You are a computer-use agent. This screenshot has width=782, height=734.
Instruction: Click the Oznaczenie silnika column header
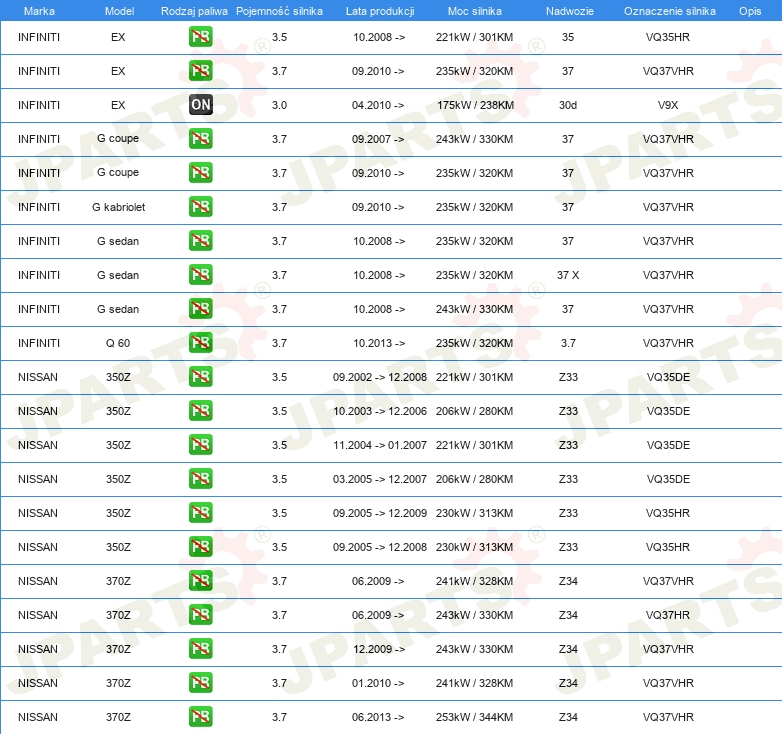[x=669, y=11]
